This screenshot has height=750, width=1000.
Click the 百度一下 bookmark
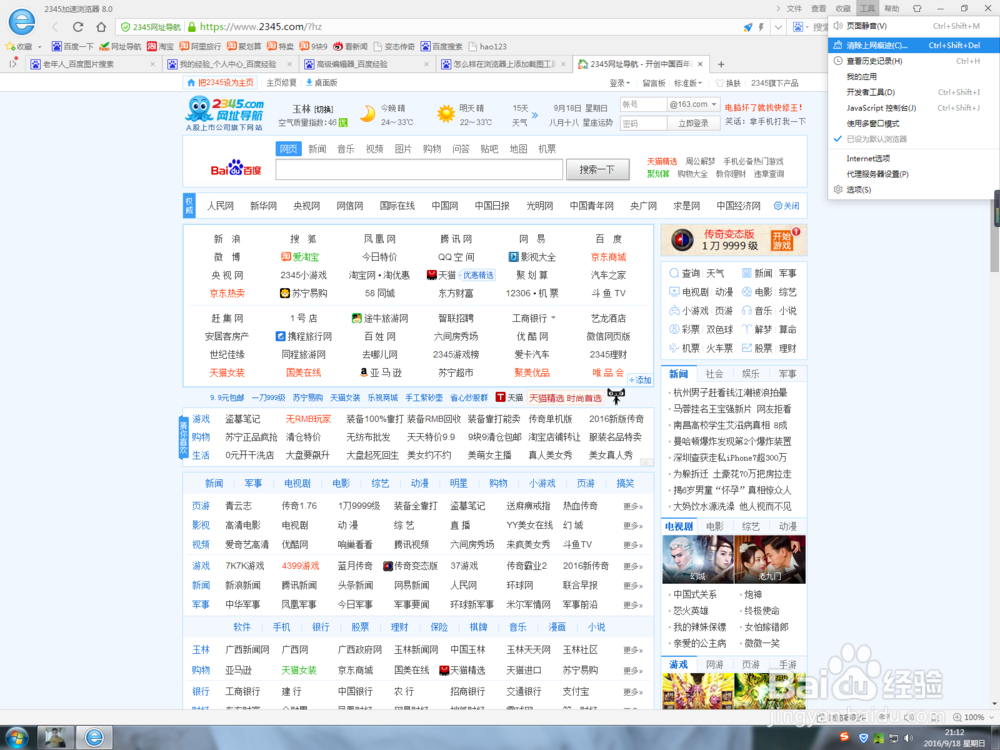[x=72, y=47]
